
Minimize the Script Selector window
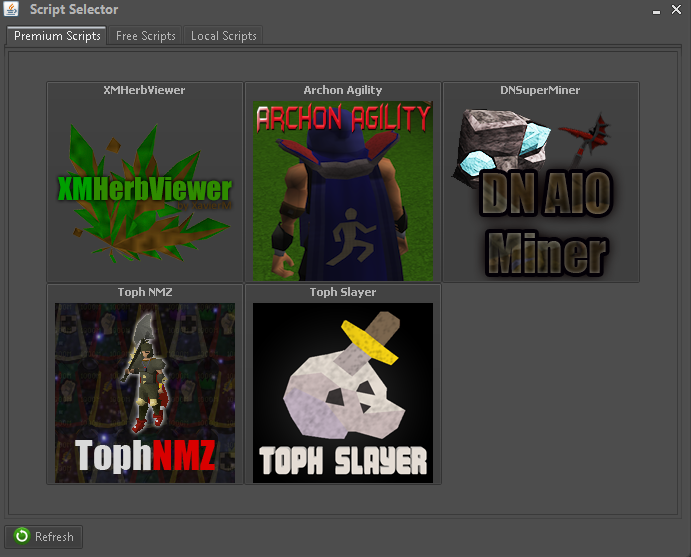pyautogui.click(x=656, y=10)
